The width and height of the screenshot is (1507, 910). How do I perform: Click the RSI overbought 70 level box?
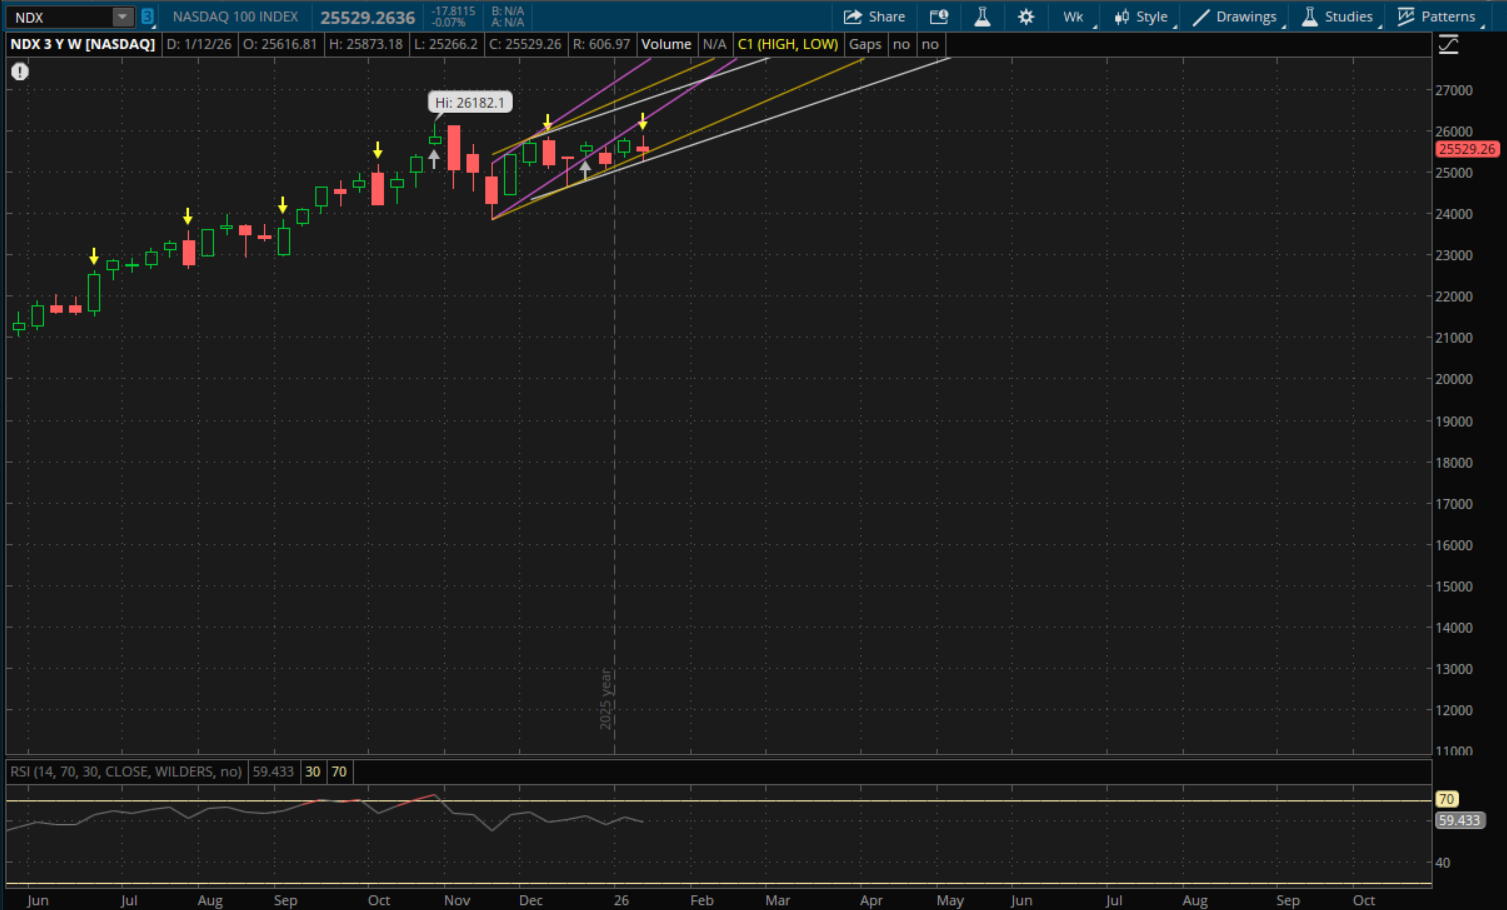click(x=339, y=772)
